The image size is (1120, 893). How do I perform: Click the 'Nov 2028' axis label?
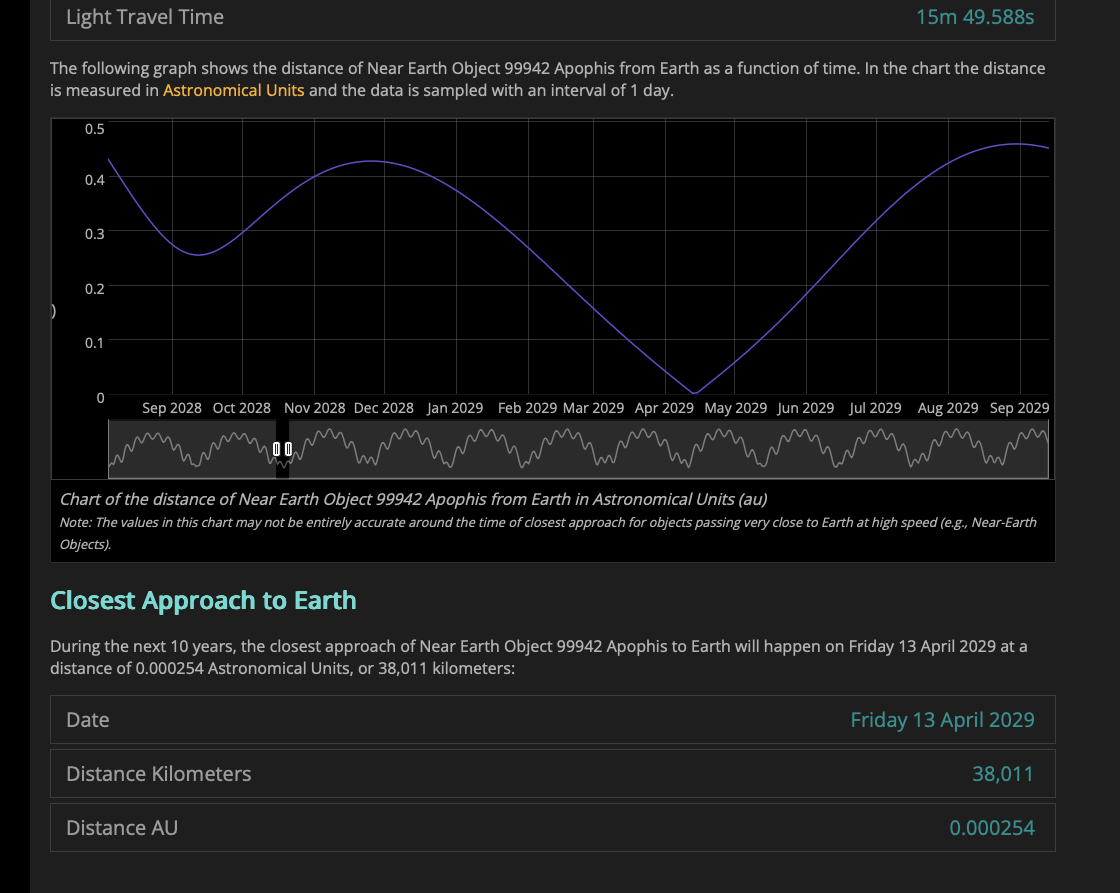[314, 408]
